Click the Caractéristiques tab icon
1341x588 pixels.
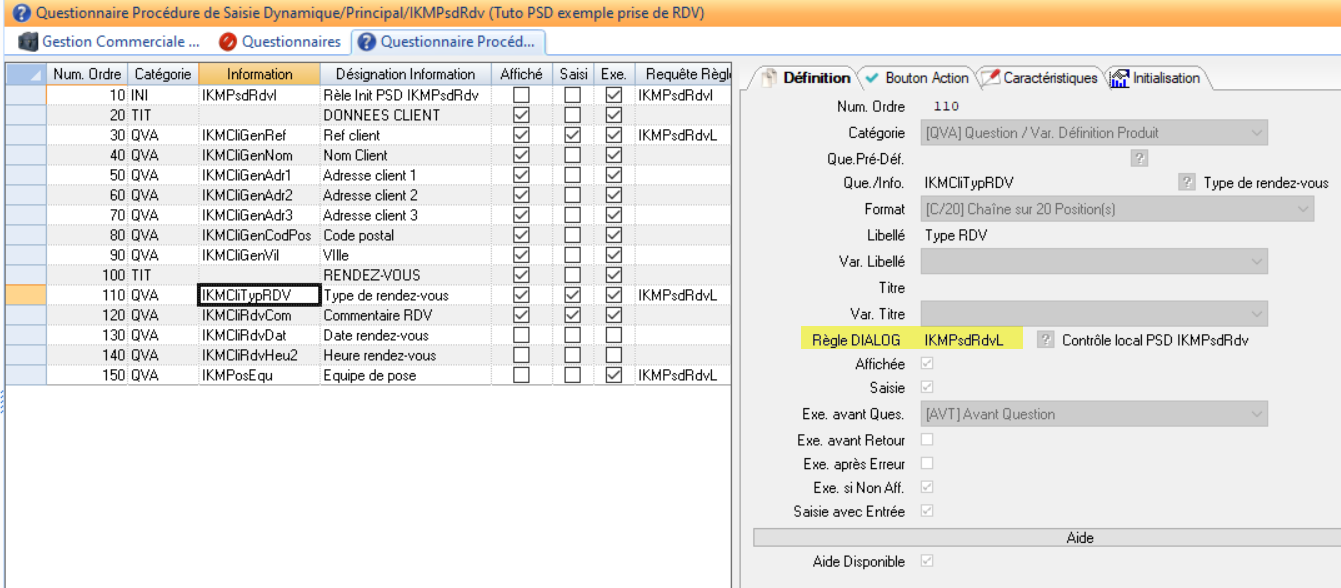point(989,78)
